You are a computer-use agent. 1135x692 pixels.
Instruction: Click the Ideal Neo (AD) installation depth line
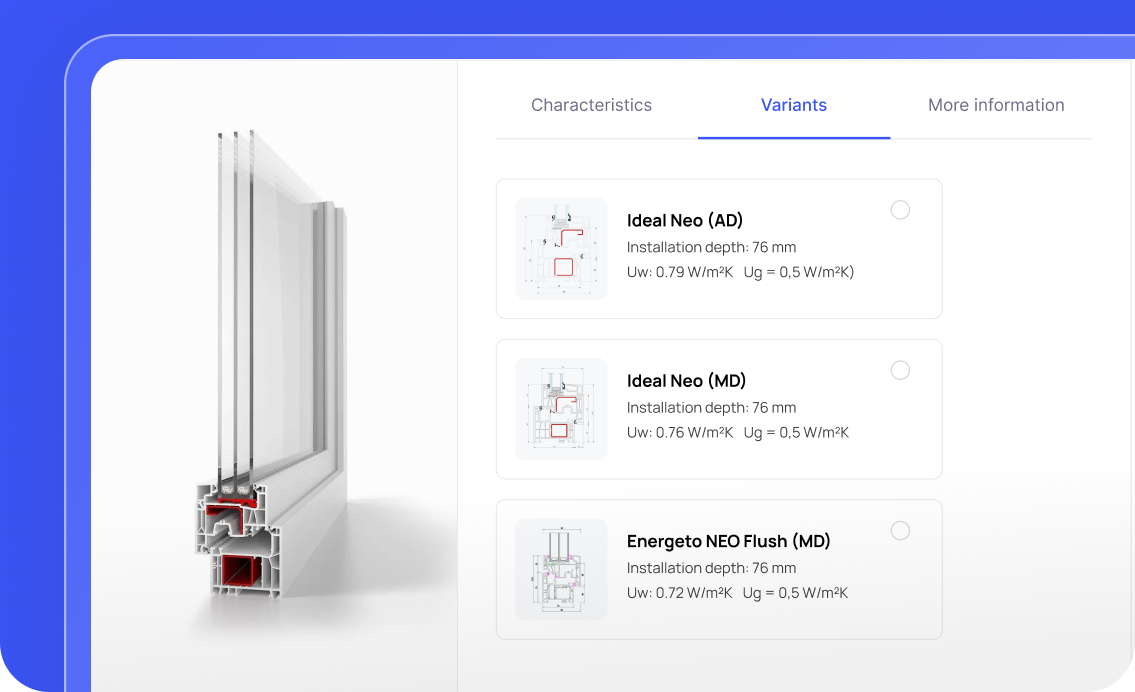(712, 248)
